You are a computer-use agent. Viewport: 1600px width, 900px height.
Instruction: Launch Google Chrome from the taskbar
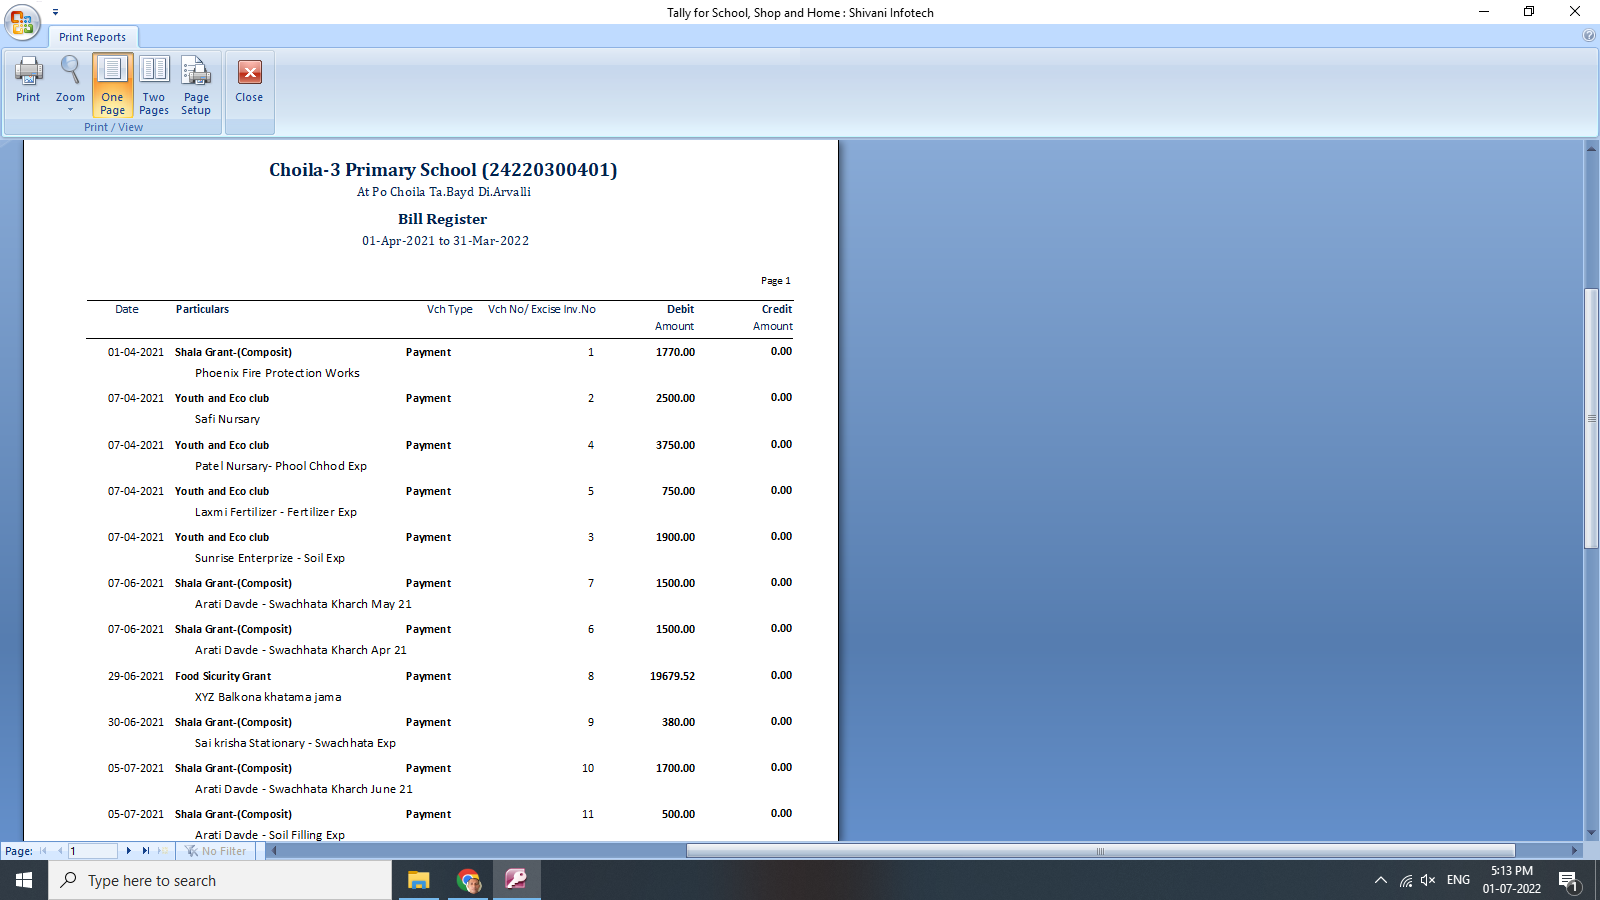467,880
